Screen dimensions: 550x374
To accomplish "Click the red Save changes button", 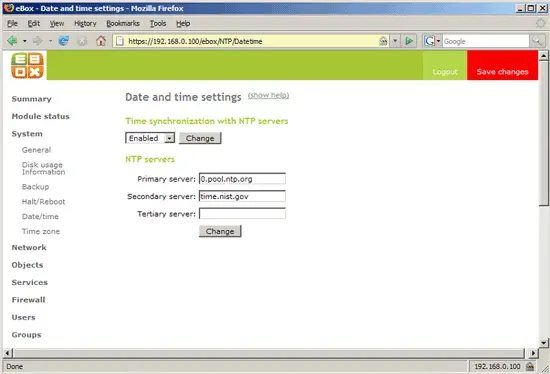I will tap(502, 65).
